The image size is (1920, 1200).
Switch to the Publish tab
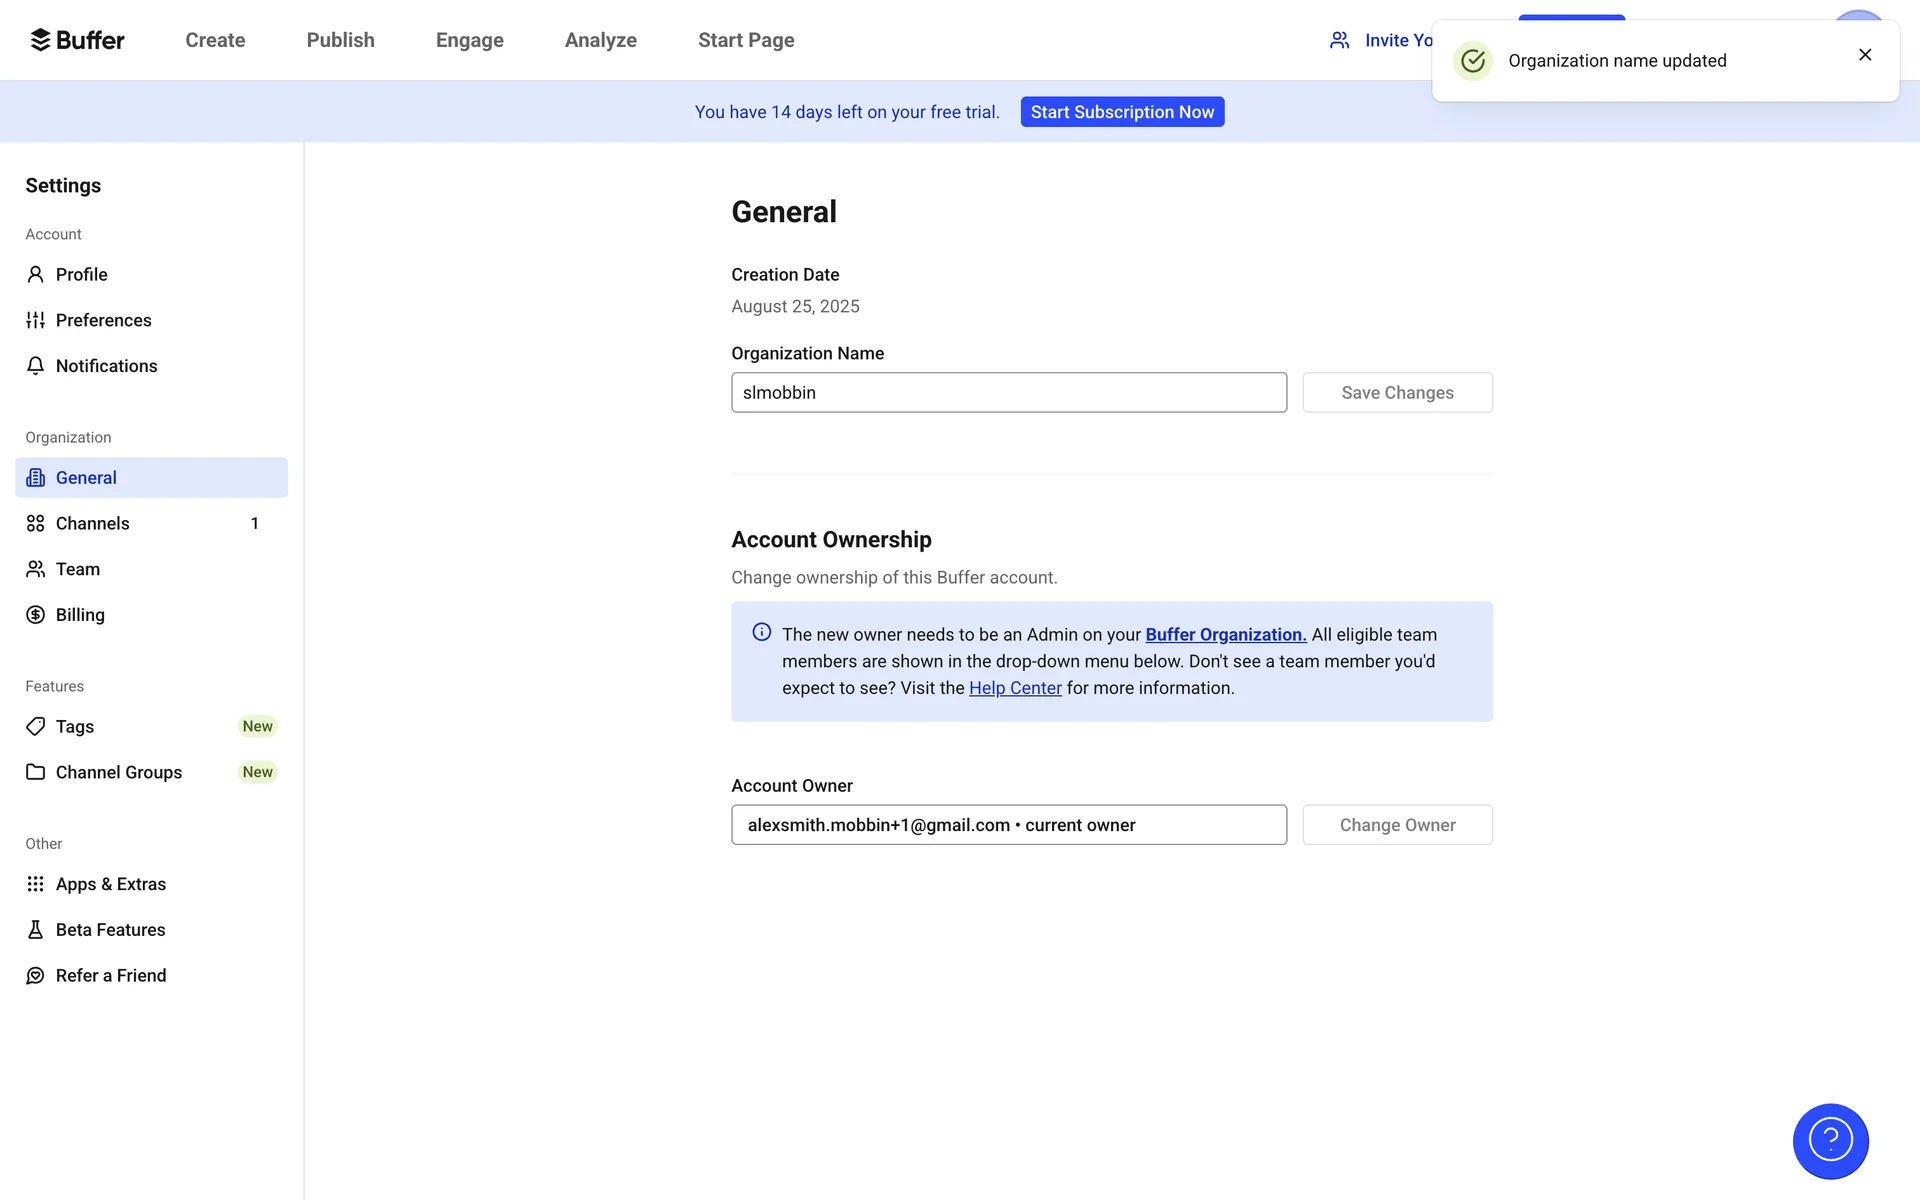(x=340, y=40)
